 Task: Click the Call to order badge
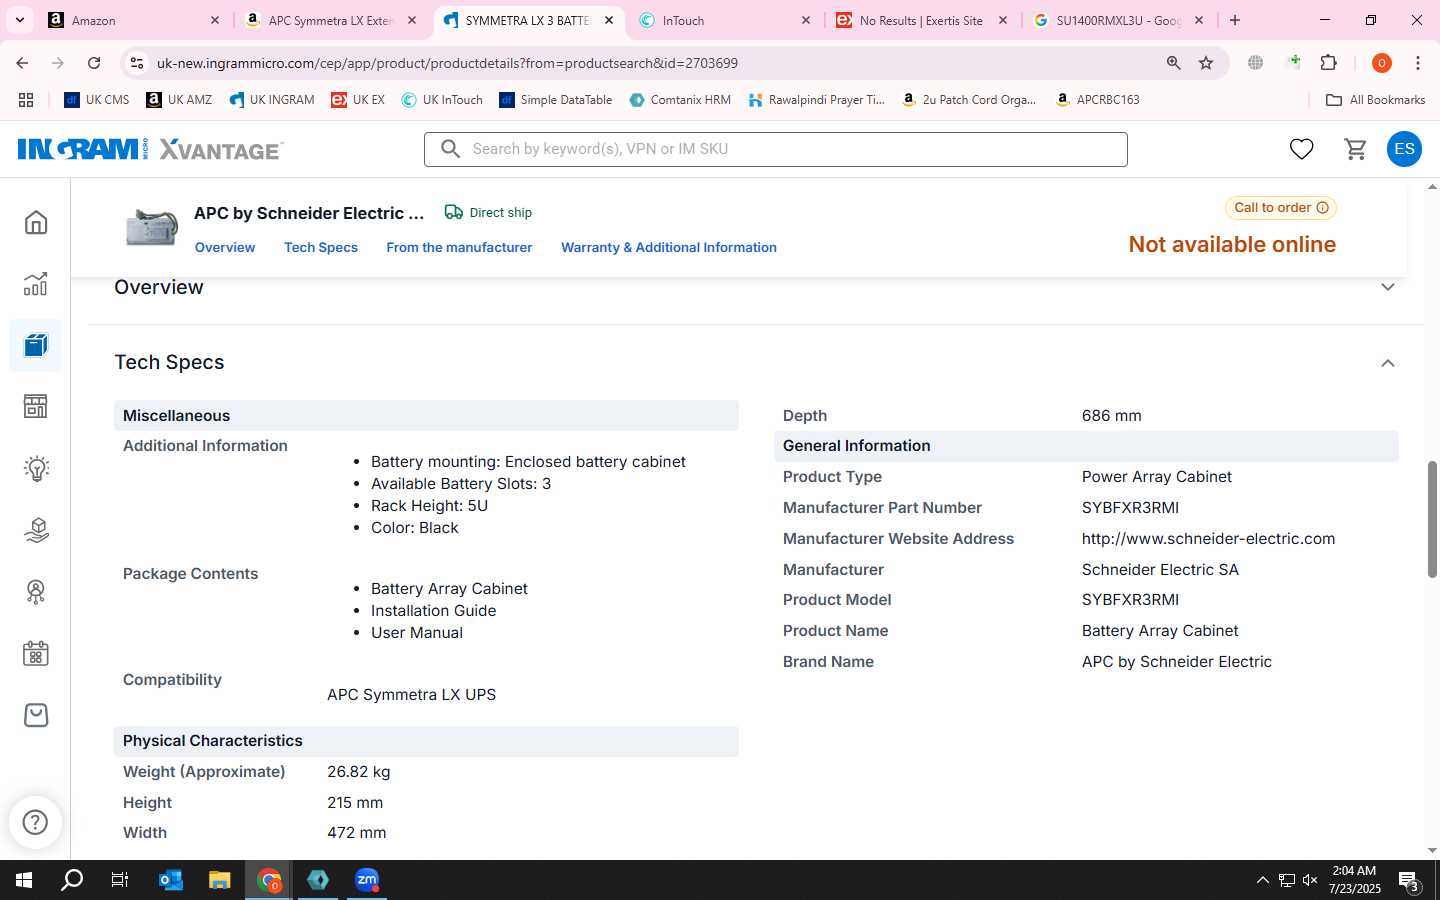[x=1281, y=208]
